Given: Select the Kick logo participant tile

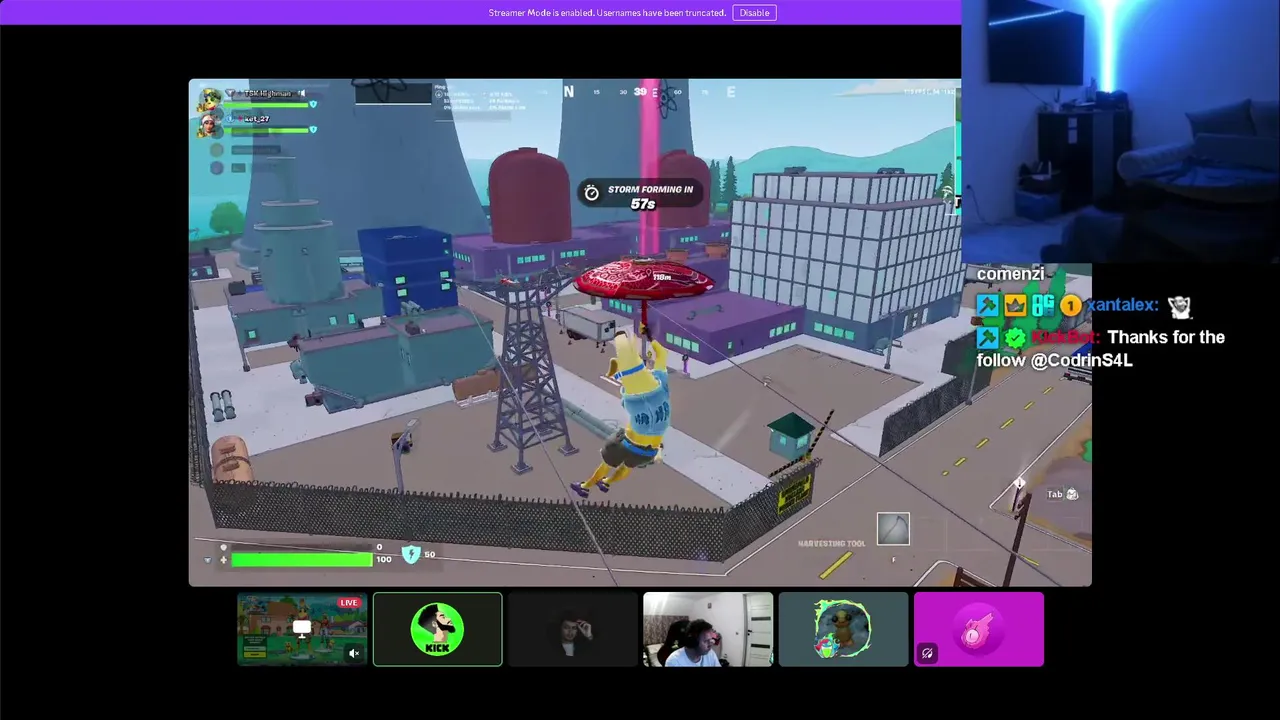Looking at the screenshot, I should pyautogui.click(x=437, y=629).
